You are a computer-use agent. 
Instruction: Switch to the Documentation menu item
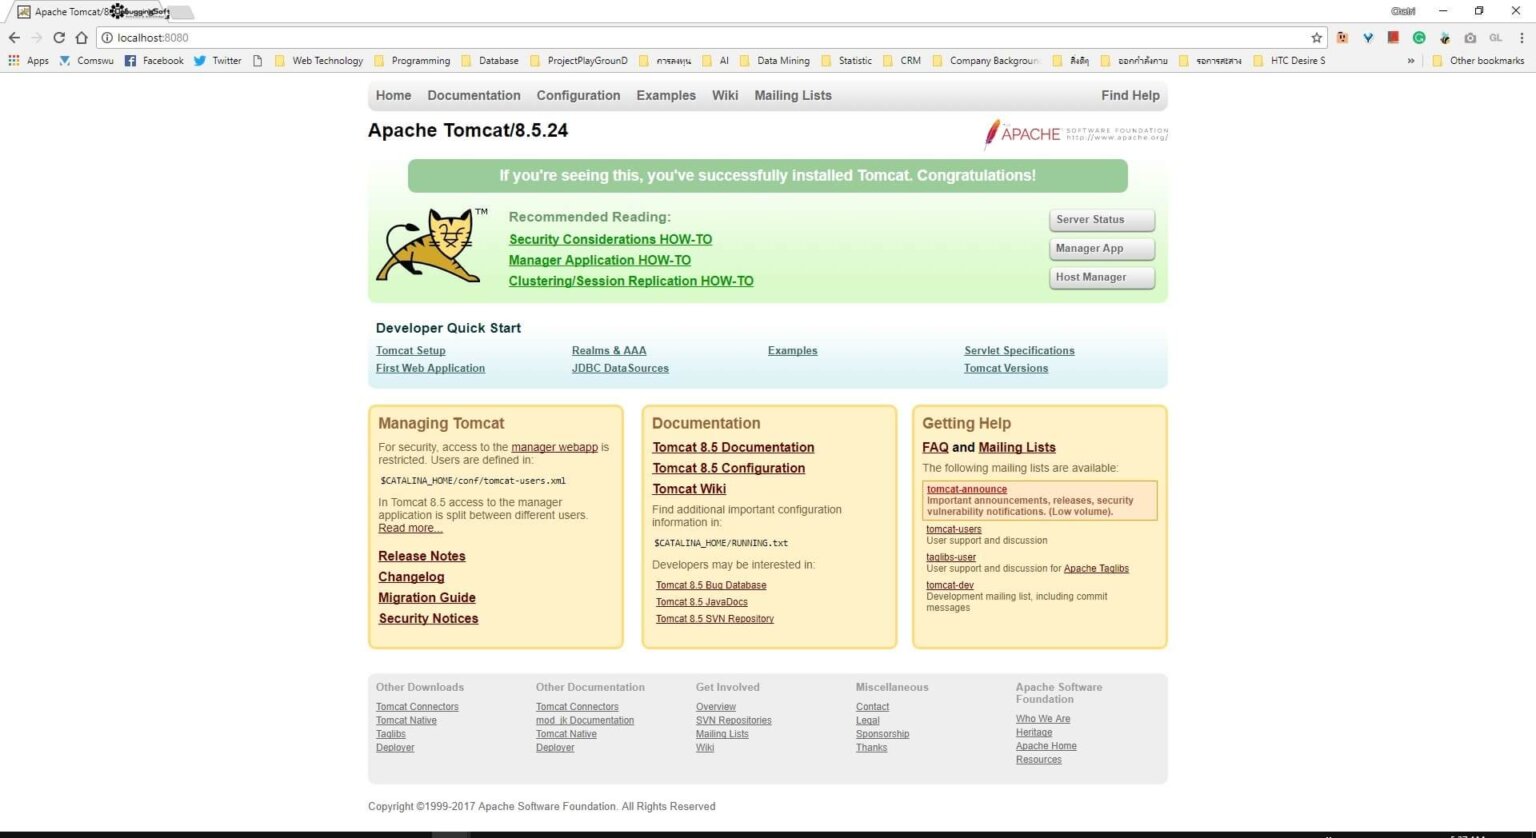(x=474, y=95)
